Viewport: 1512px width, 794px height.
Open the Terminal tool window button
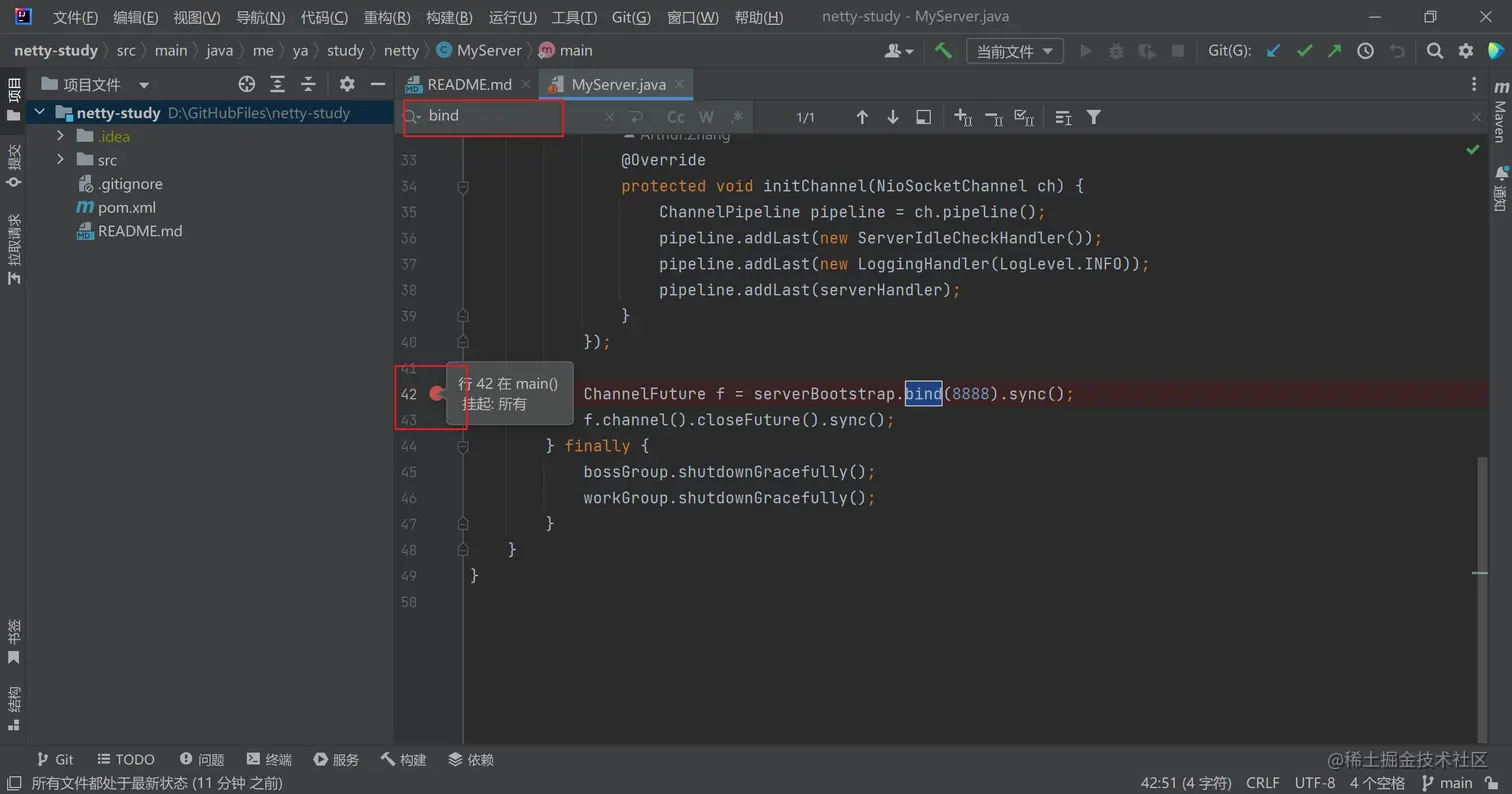[x=269, y=760]
